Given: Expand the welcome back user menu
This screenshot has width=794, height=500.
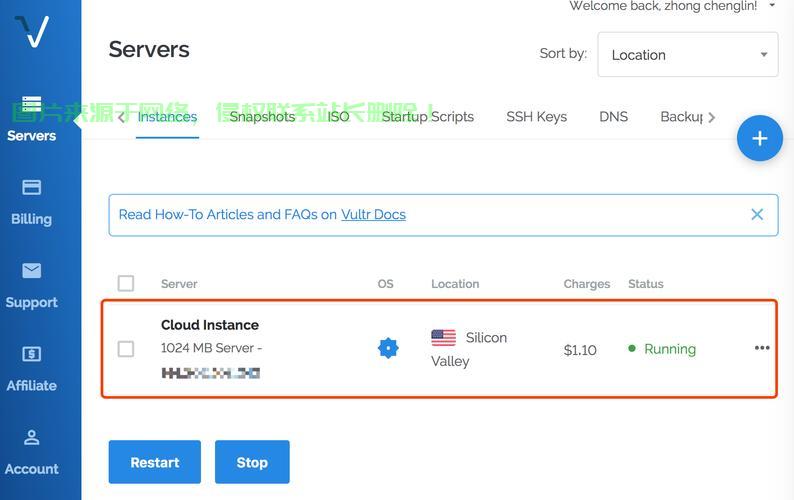Looking at the screenshot, I should click(771, 6).
